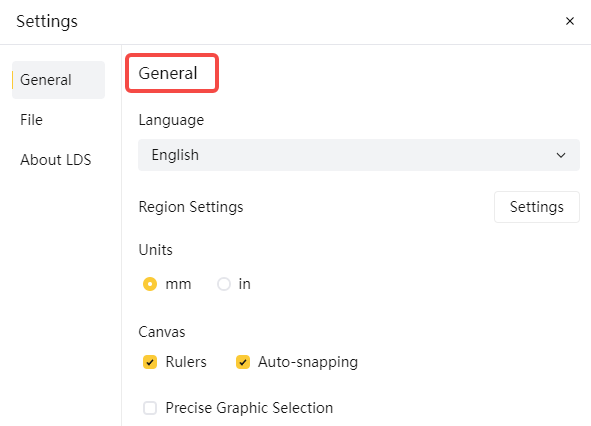The height and width of the screenshot is (426, 591).
Task: Click the chevron arrow in the Language box
Action: 561,155
